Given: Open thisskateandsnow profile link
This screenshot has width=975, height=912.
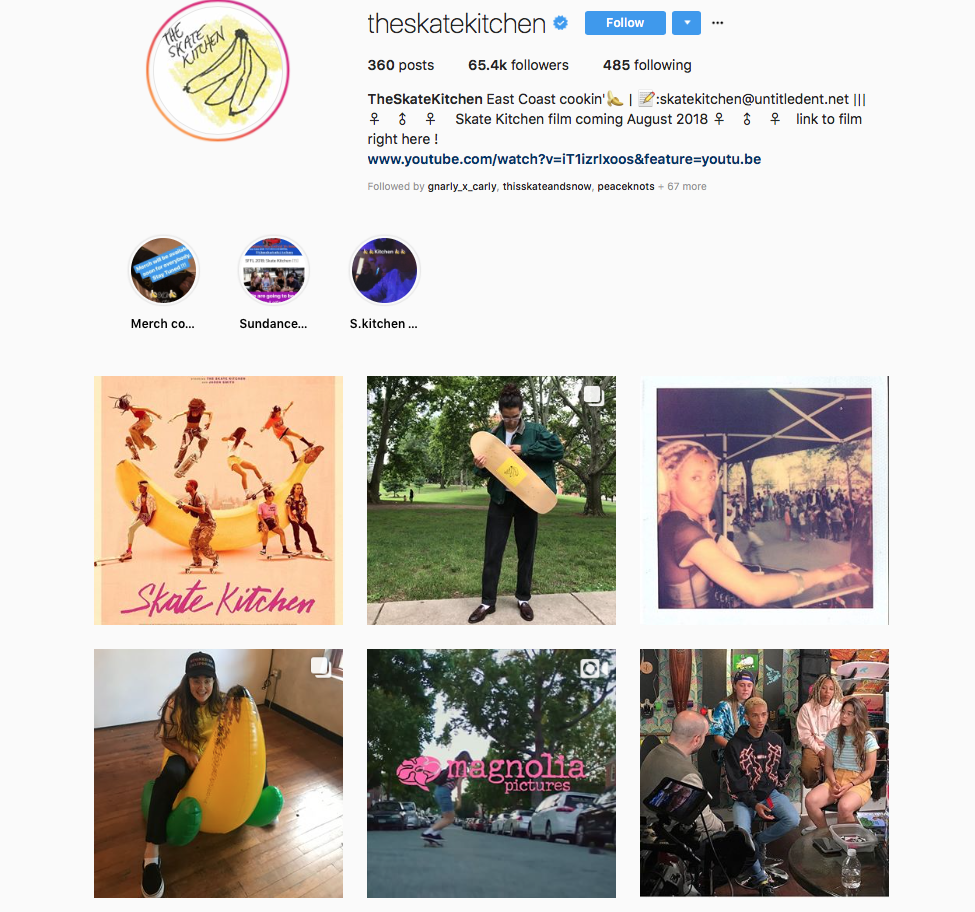Looking at the screenshot, I should (x=547, y=187).
